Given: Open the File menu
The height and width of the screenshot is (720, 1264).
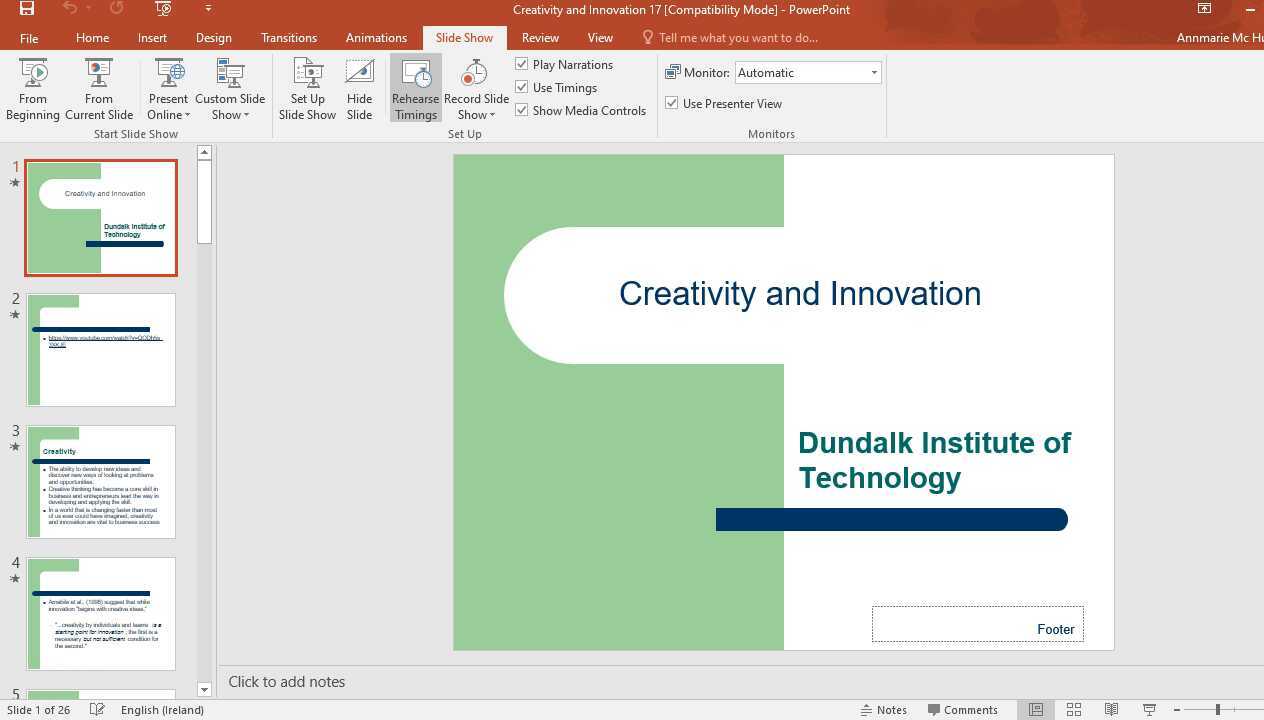Looking at the screenshot, I should [29, 38].
